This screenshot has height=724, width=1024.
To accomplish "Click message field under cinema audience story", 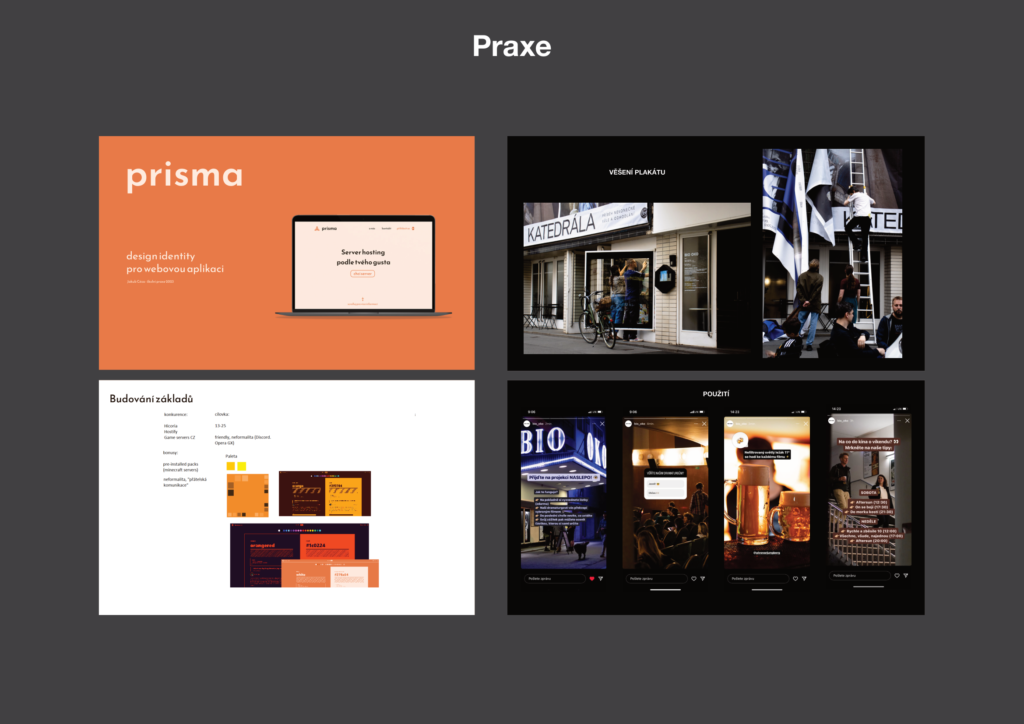I will (656, 578).
